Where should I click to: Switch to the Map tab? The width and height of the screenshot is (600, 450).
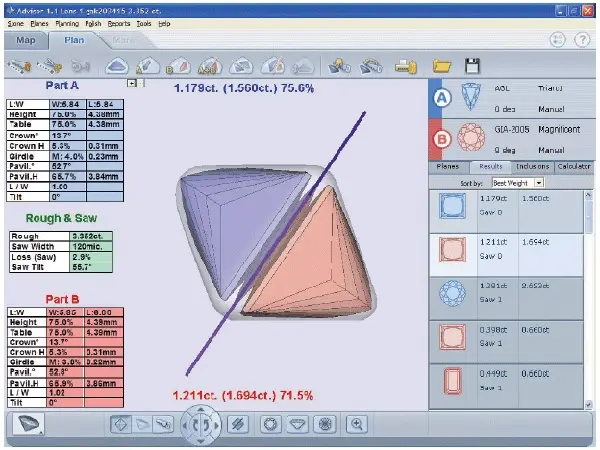pyautogui.click(x=26, y=40)
